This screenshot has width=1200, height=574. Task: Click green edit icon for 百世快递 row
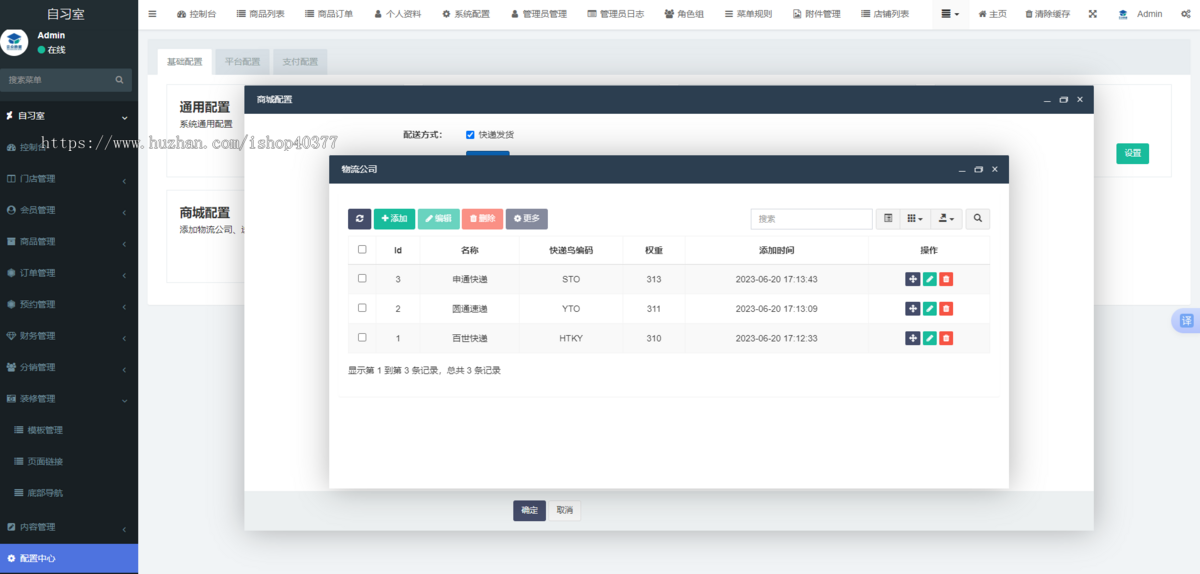pyautogui.click(x=929, y=338)
